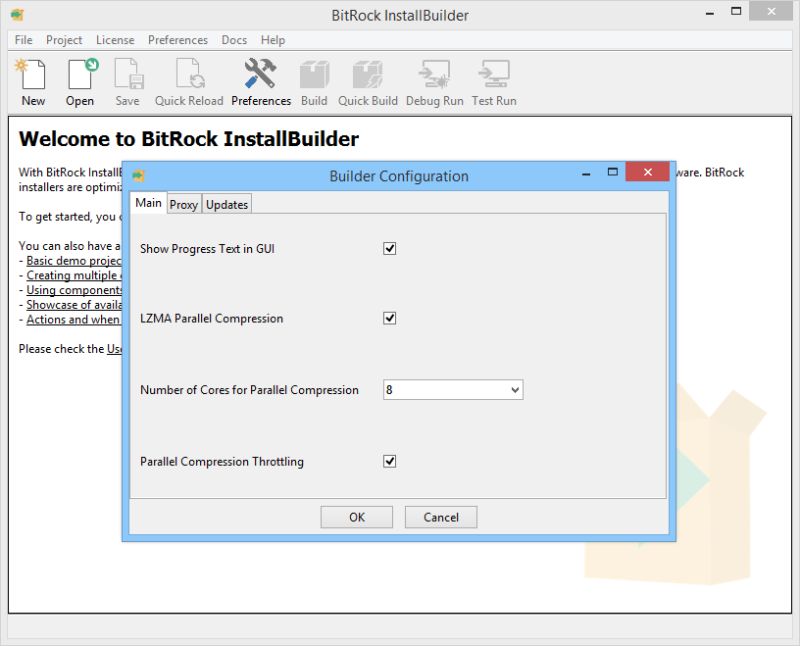Minimize the Builder Configuration dialog
This screenshot has height=646, width=800.
pyautogui.click(x=586, y=173)
